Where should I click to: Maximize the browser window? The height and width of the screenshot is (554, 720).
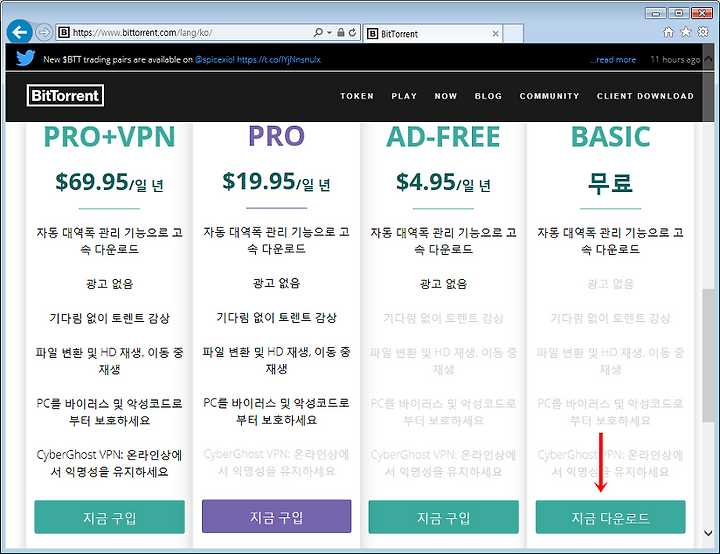[x=679, y=13]
